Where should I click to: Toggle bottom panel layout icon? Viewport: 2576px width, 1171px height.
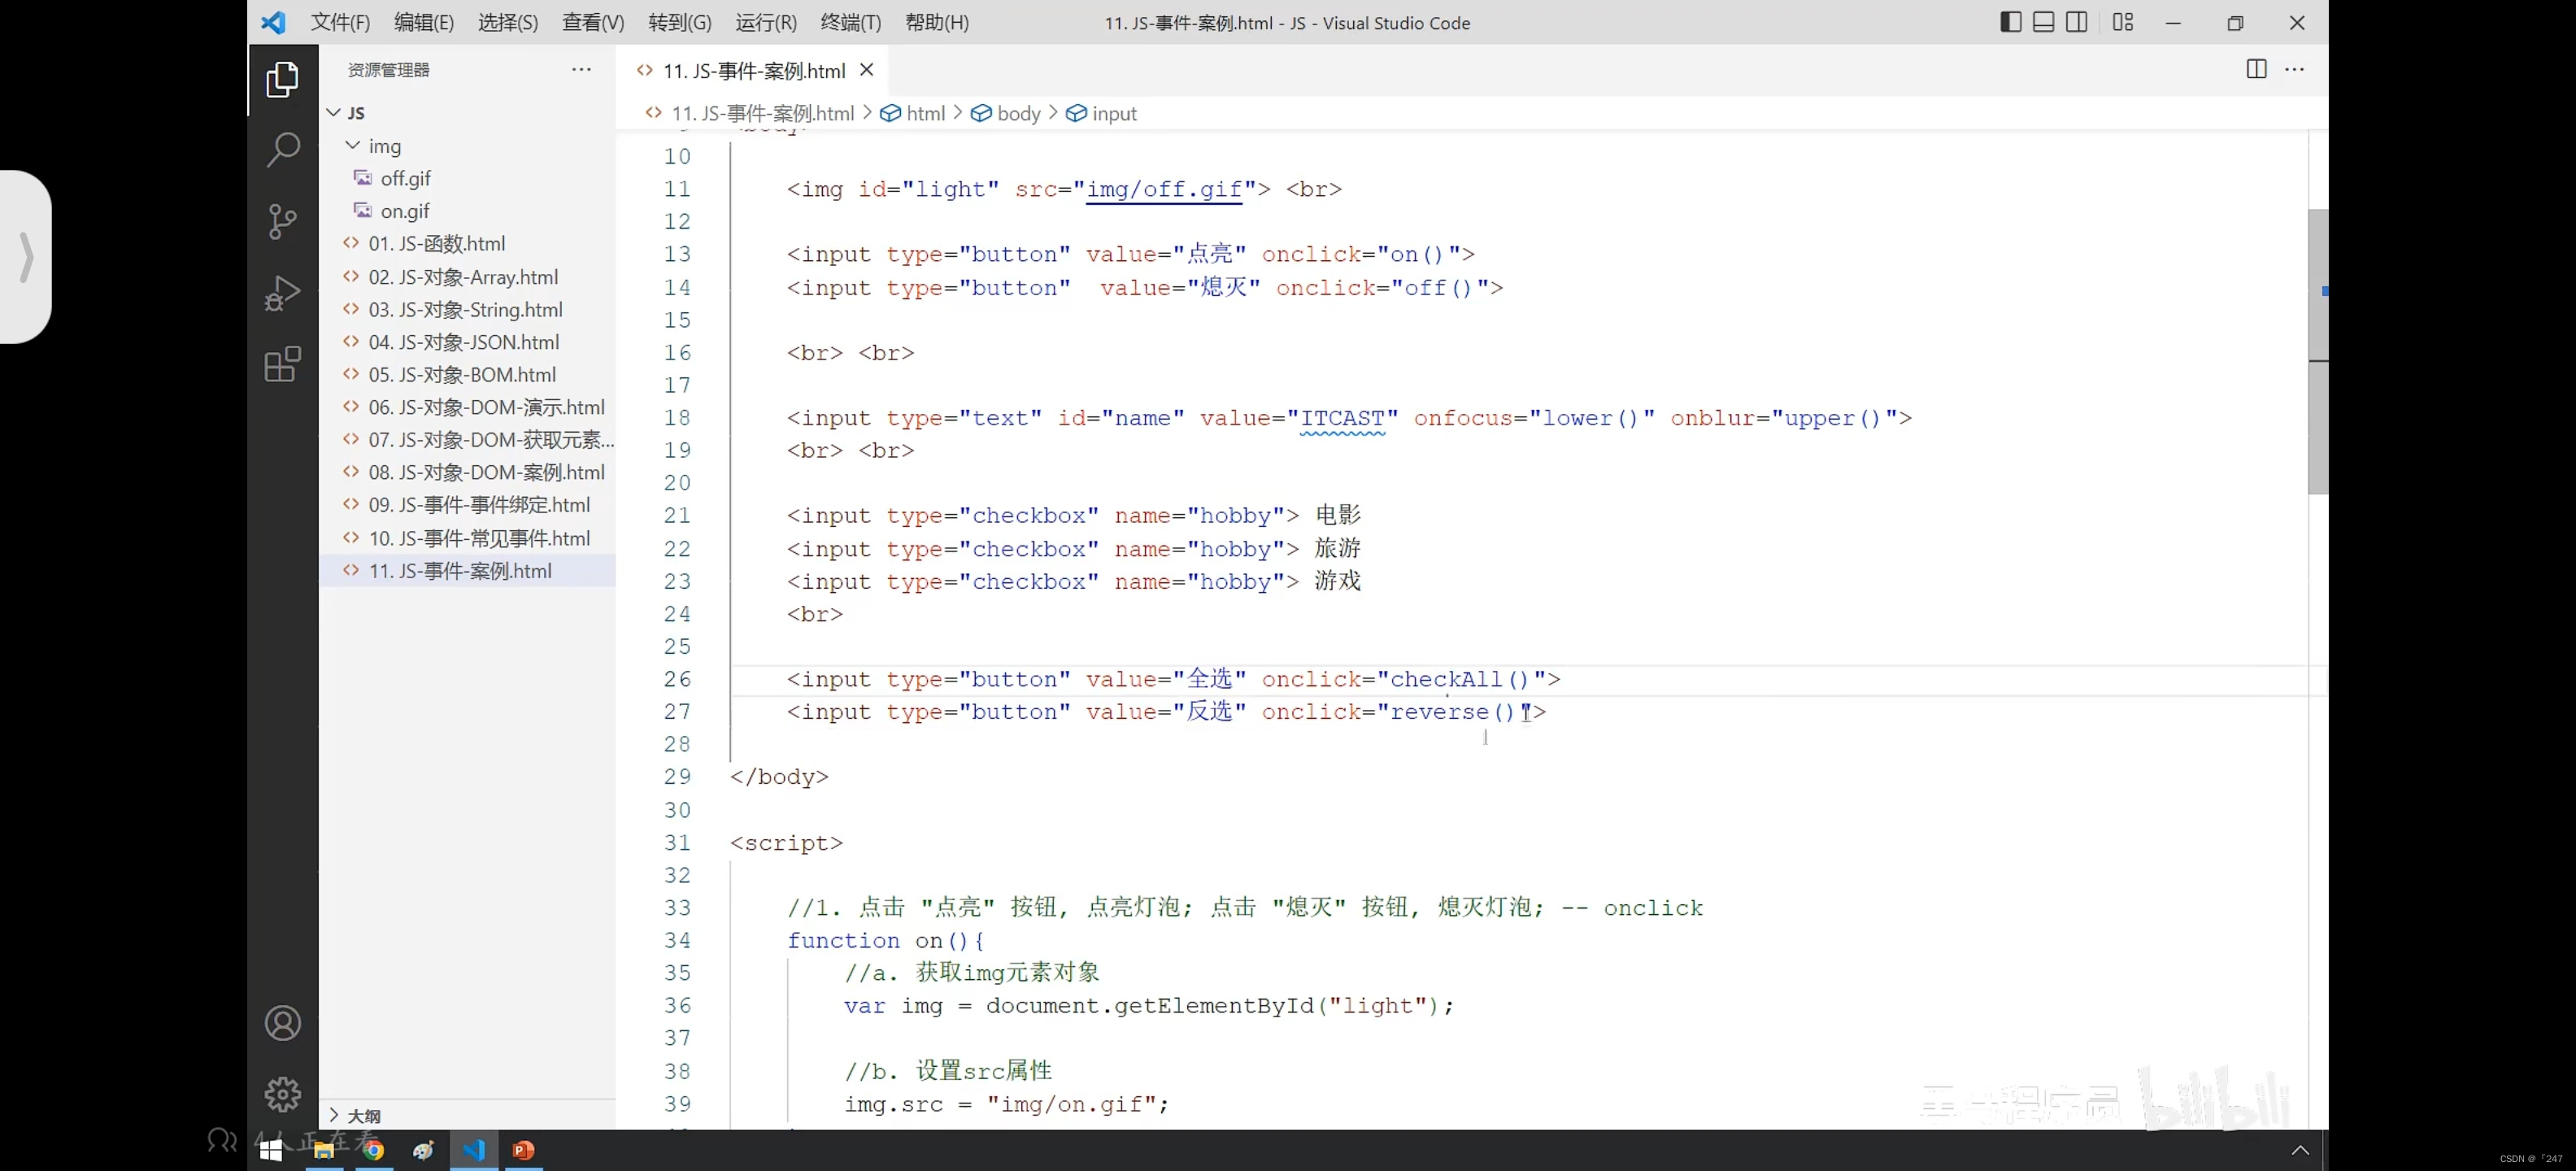[x=2044, y=22]
